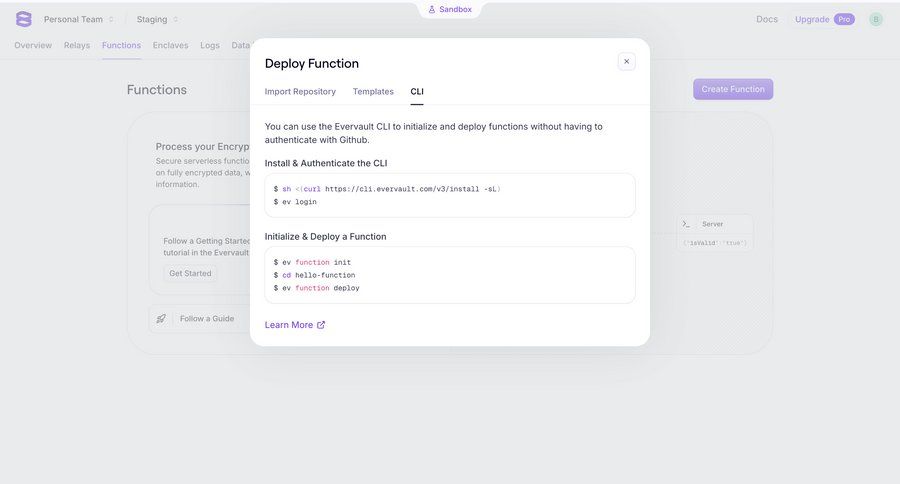Select the CLI tab
Screen dimensions: 900x484
(417, 91)
